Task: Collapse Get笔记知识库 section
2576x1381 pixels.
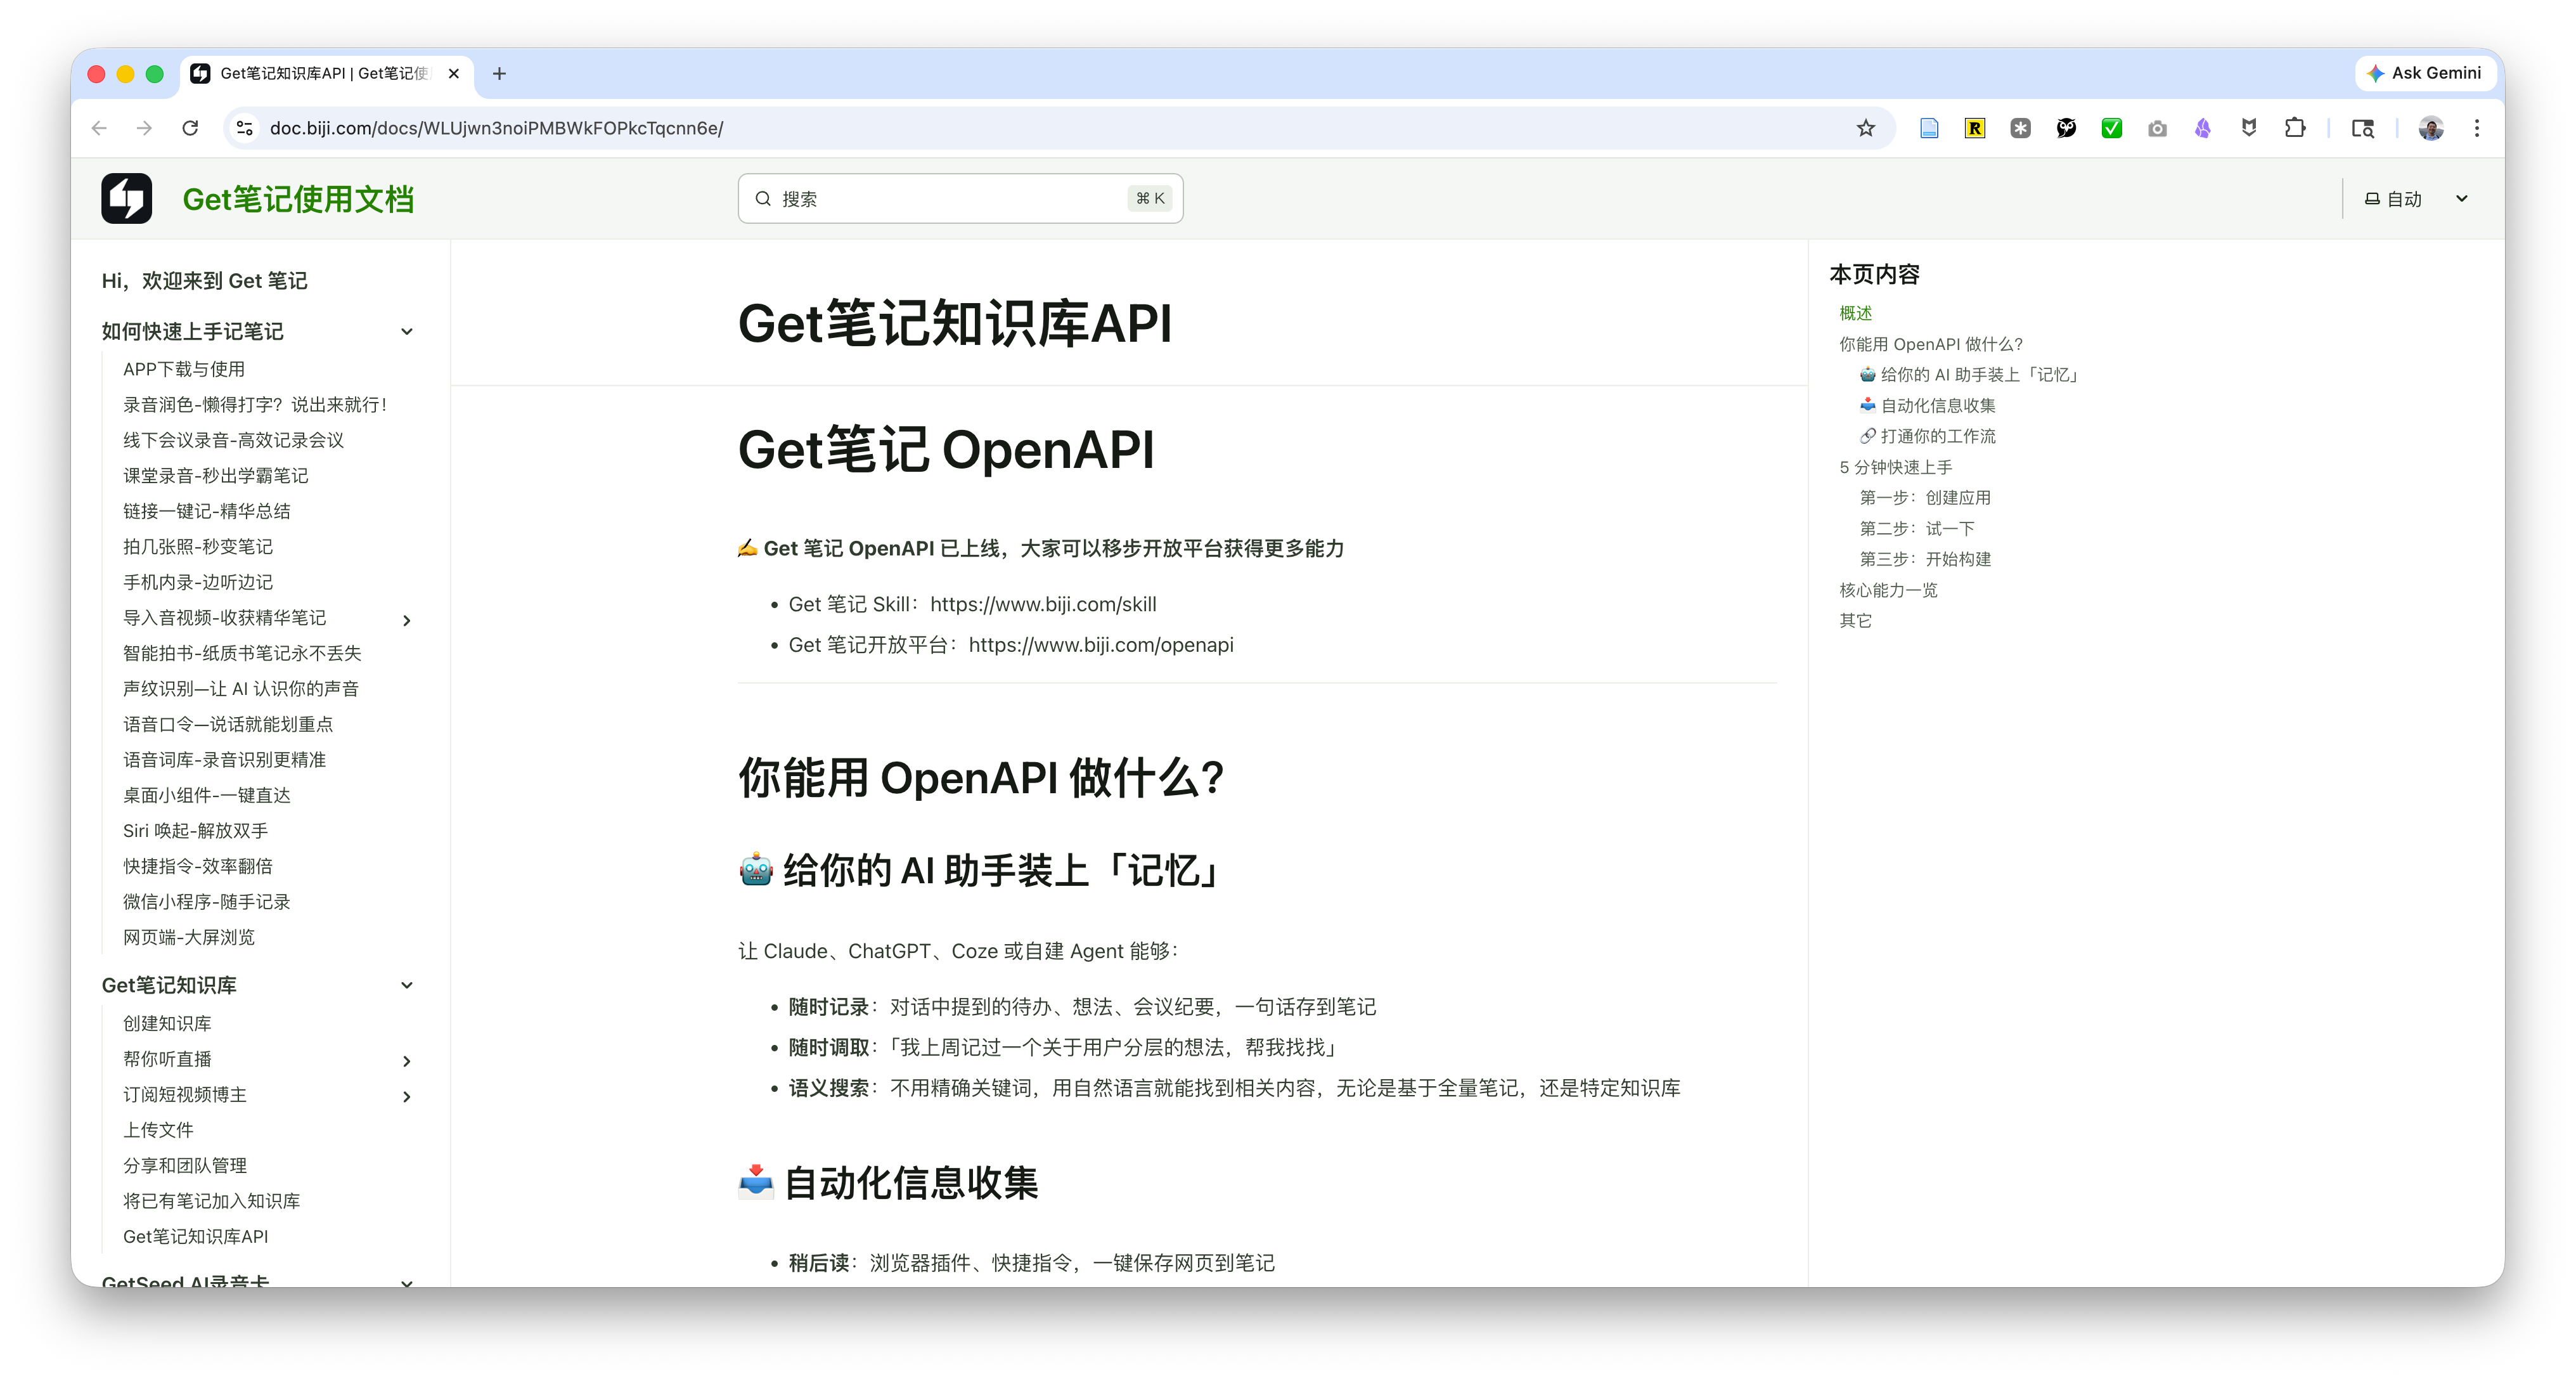Action: pos(406,985)
